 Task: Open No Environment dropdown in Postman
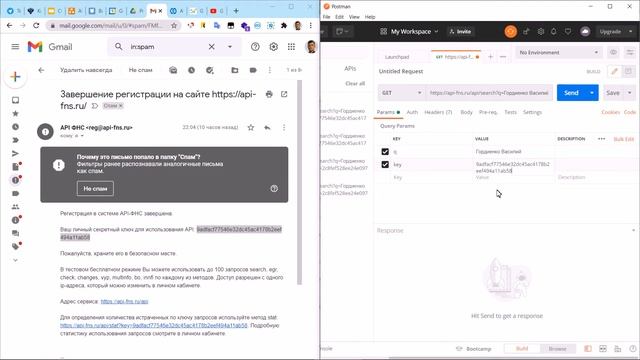tap(559, 53)
